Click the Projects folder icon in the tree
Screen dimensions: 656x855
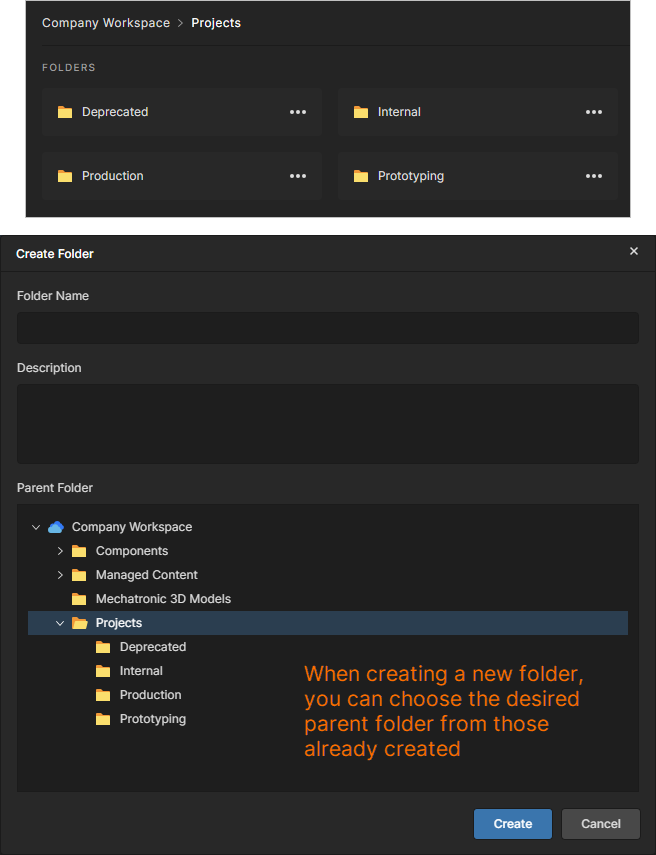click(78, 623)
